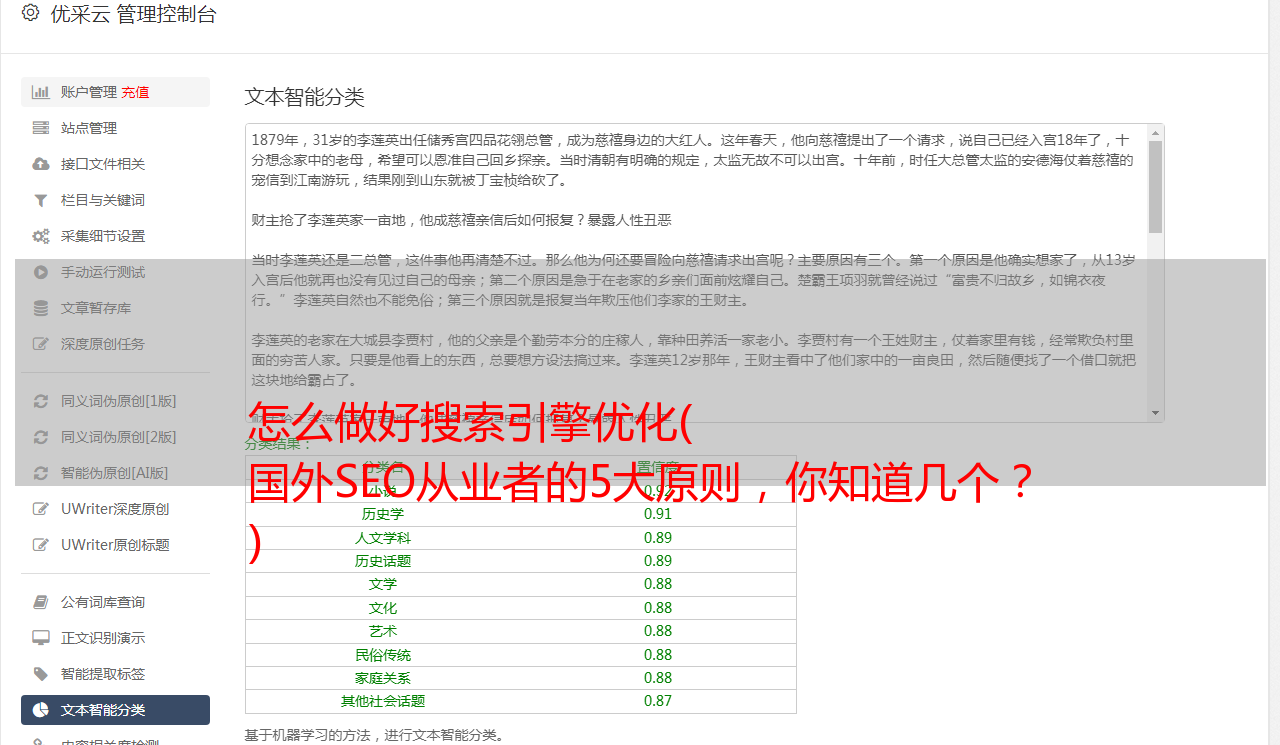Click the server icon for 站点管理
The width and height of the screenshot is (1280, 745).
click(41, 128)
